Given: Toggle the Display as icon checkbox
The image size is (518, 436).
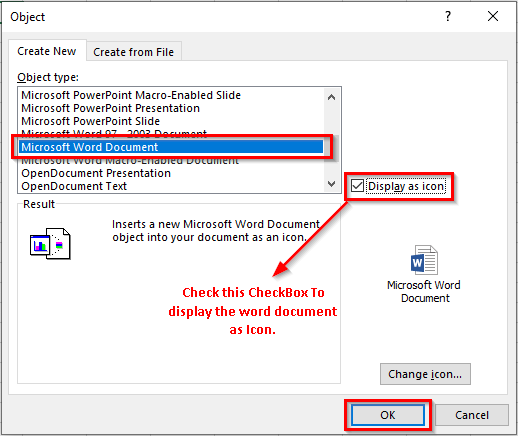Looking at the screenshot, I should click(x=357, y=186).
